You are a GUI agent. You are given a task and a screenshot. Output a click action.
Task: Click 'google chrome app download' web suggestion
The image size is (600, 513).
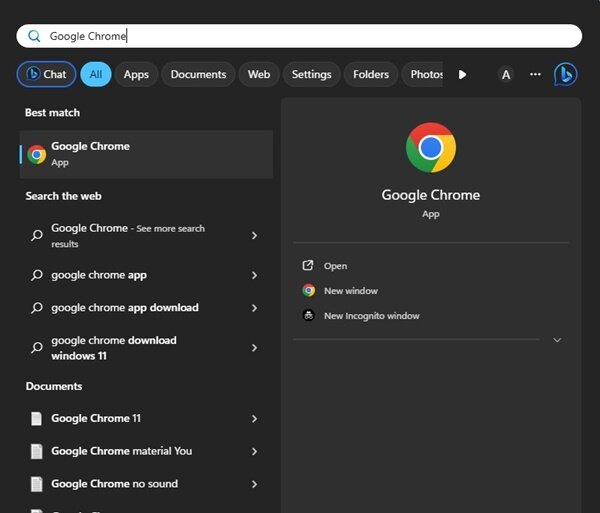[146, 308]
